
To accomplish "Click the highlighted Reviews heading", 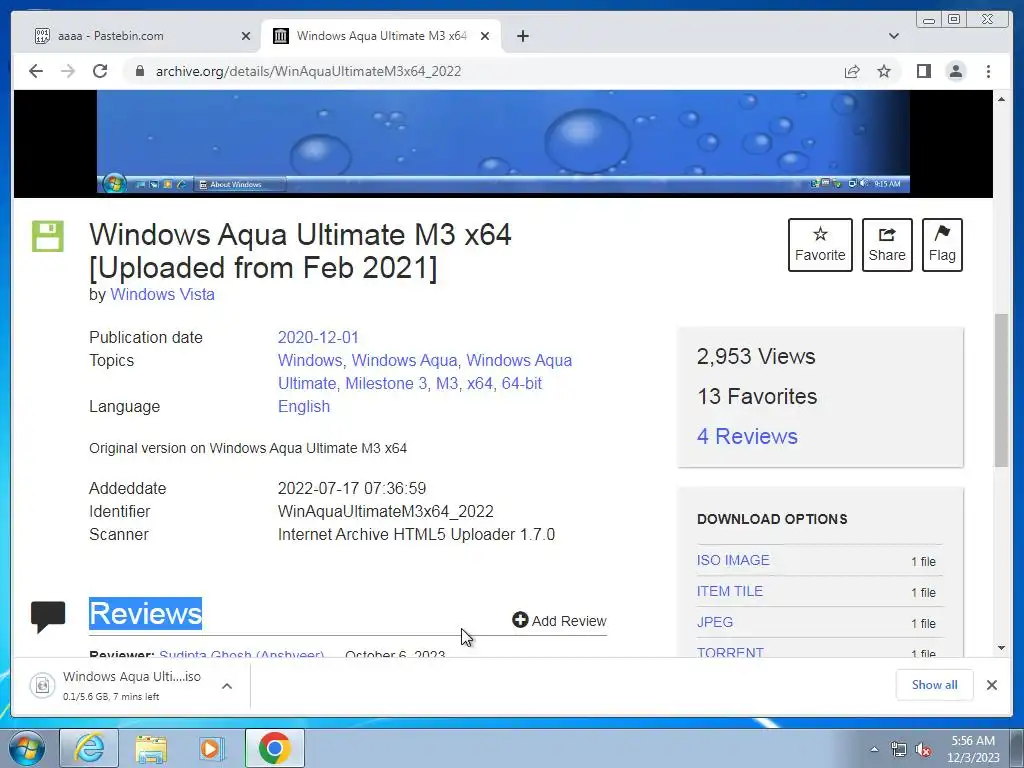I will click(x=145, y=614).
